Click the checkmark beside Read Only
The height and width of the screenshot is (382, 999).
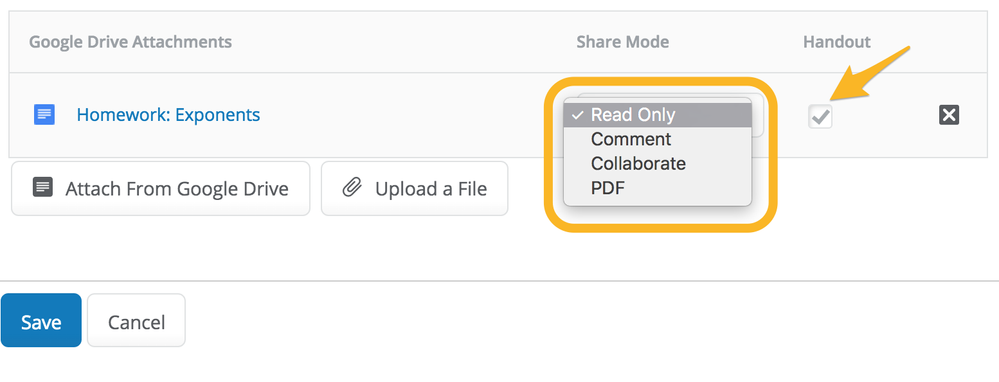click(577, 115)
